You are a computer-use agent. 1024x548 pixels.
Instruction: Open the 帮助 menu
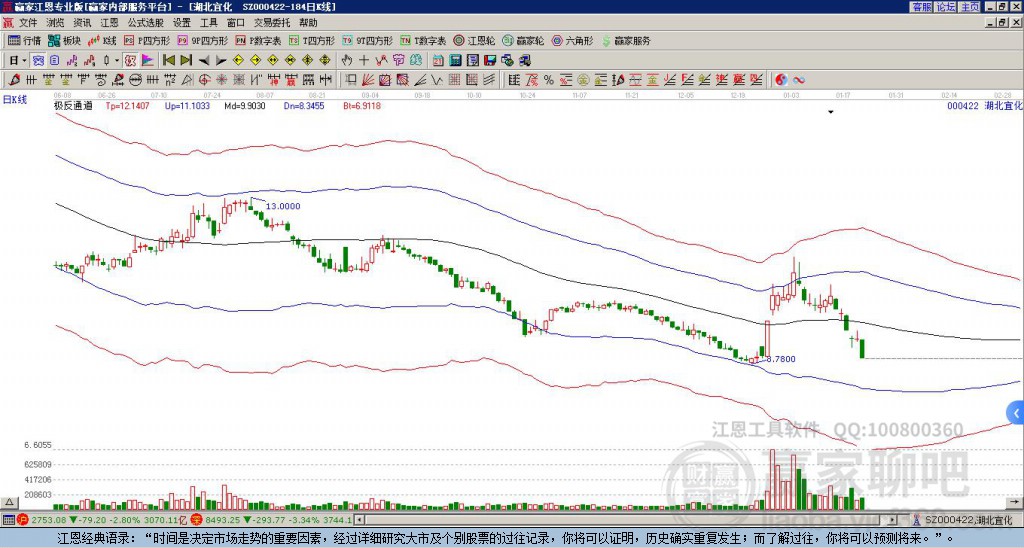pos(308,23)
